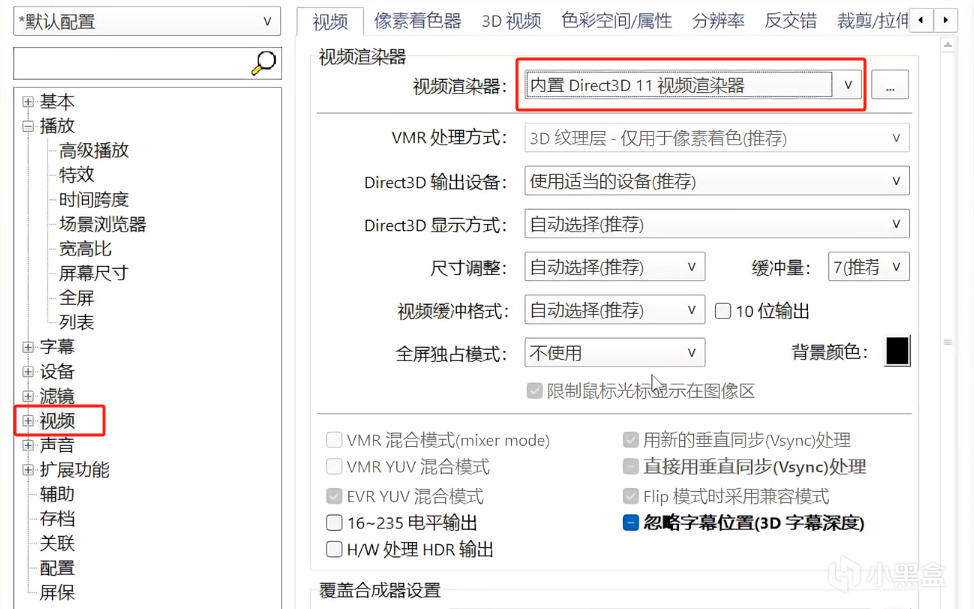
Task: Select 配置 in the tree
Action: coord(57,568)
